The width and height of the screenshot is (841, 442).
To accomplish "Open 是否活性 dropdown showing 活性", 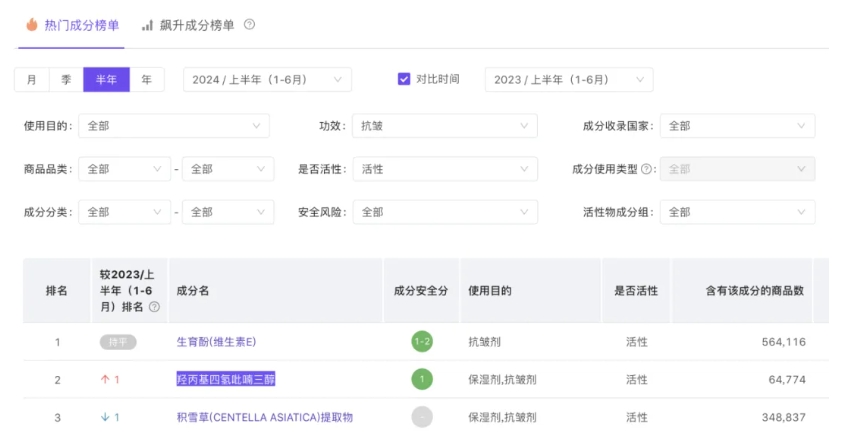I will (x=445, y=169).
